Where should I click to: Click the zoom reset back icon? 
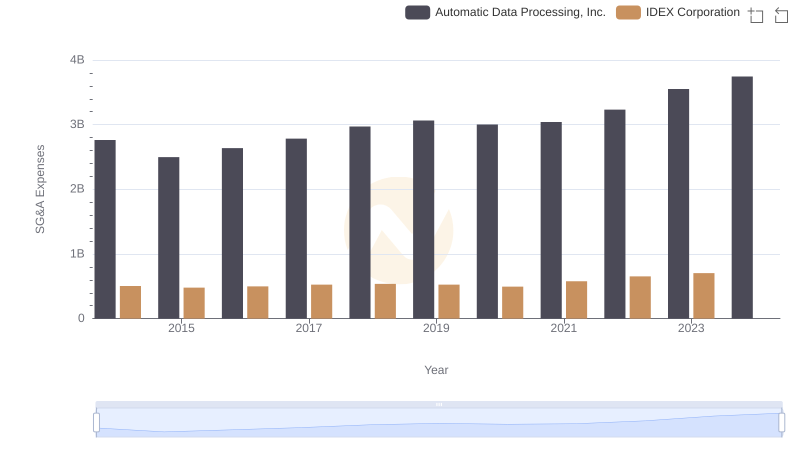pyautogui.click(x=781, y=15)
